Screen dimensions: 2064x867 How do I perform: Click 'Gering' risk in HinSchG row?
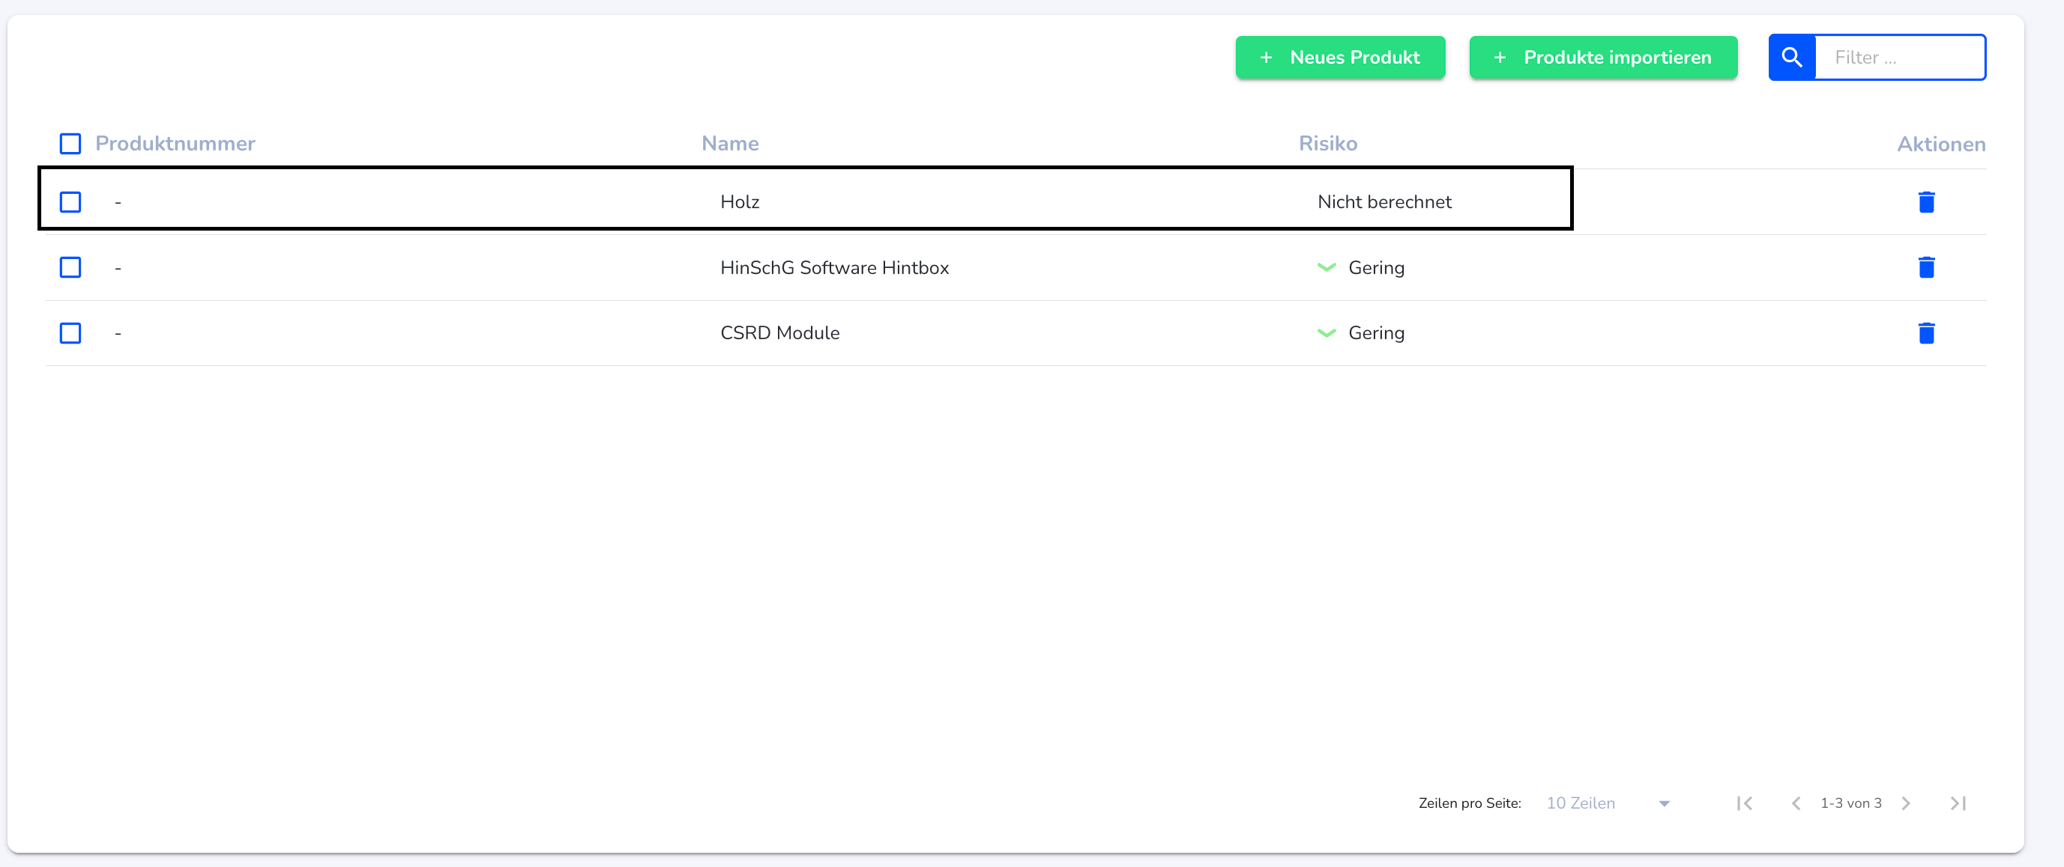[1376, 268]
